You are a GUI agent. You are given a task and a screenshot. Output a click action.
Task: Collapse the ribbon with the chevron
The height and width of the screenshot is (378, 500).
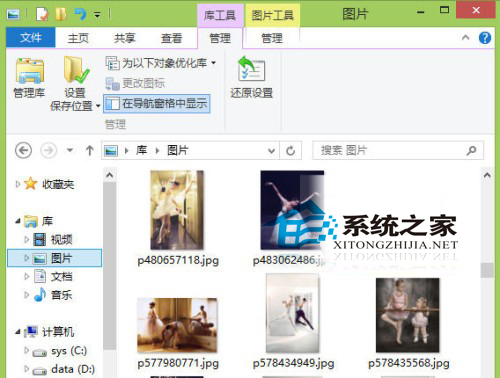pyautogui.click(x=465, y=38)
